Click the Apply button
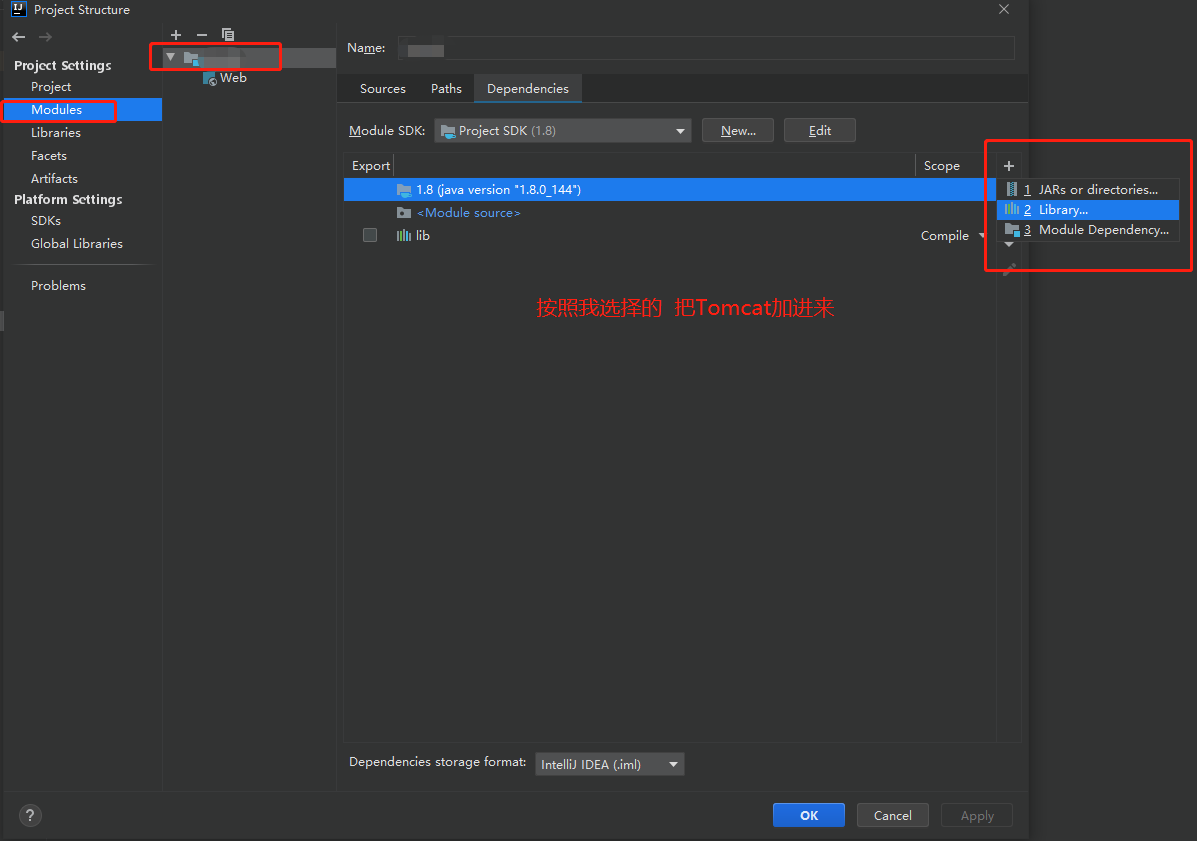The height and width of the screenshot is (841, 1197). (x=976, y=815)
